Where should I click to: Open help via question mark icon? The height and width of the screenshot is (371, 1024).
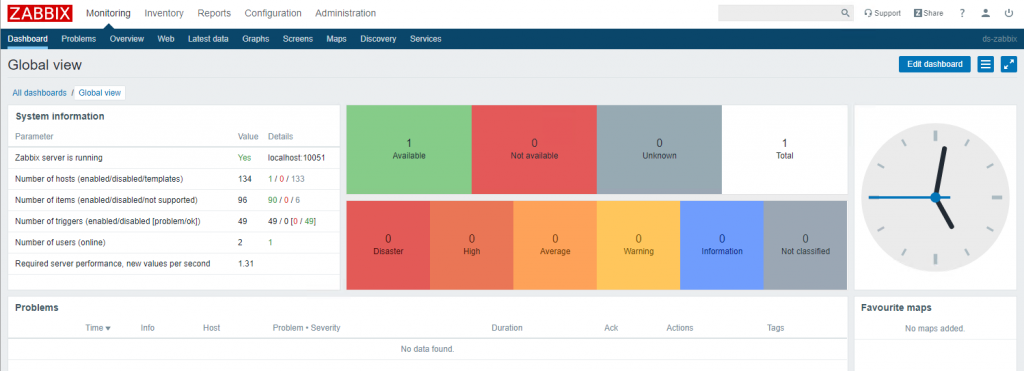963,13
